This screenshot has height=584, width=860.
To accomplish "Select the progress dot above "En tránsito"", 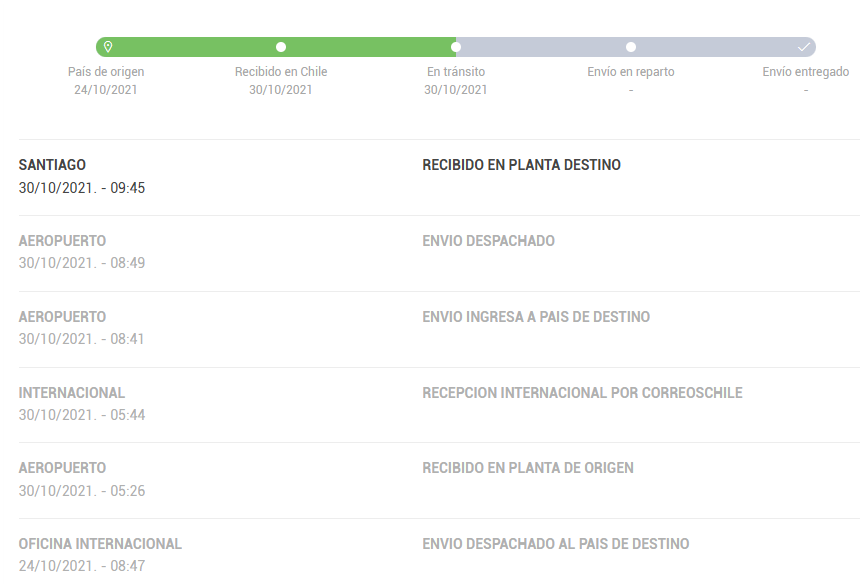I will (456, 47).
